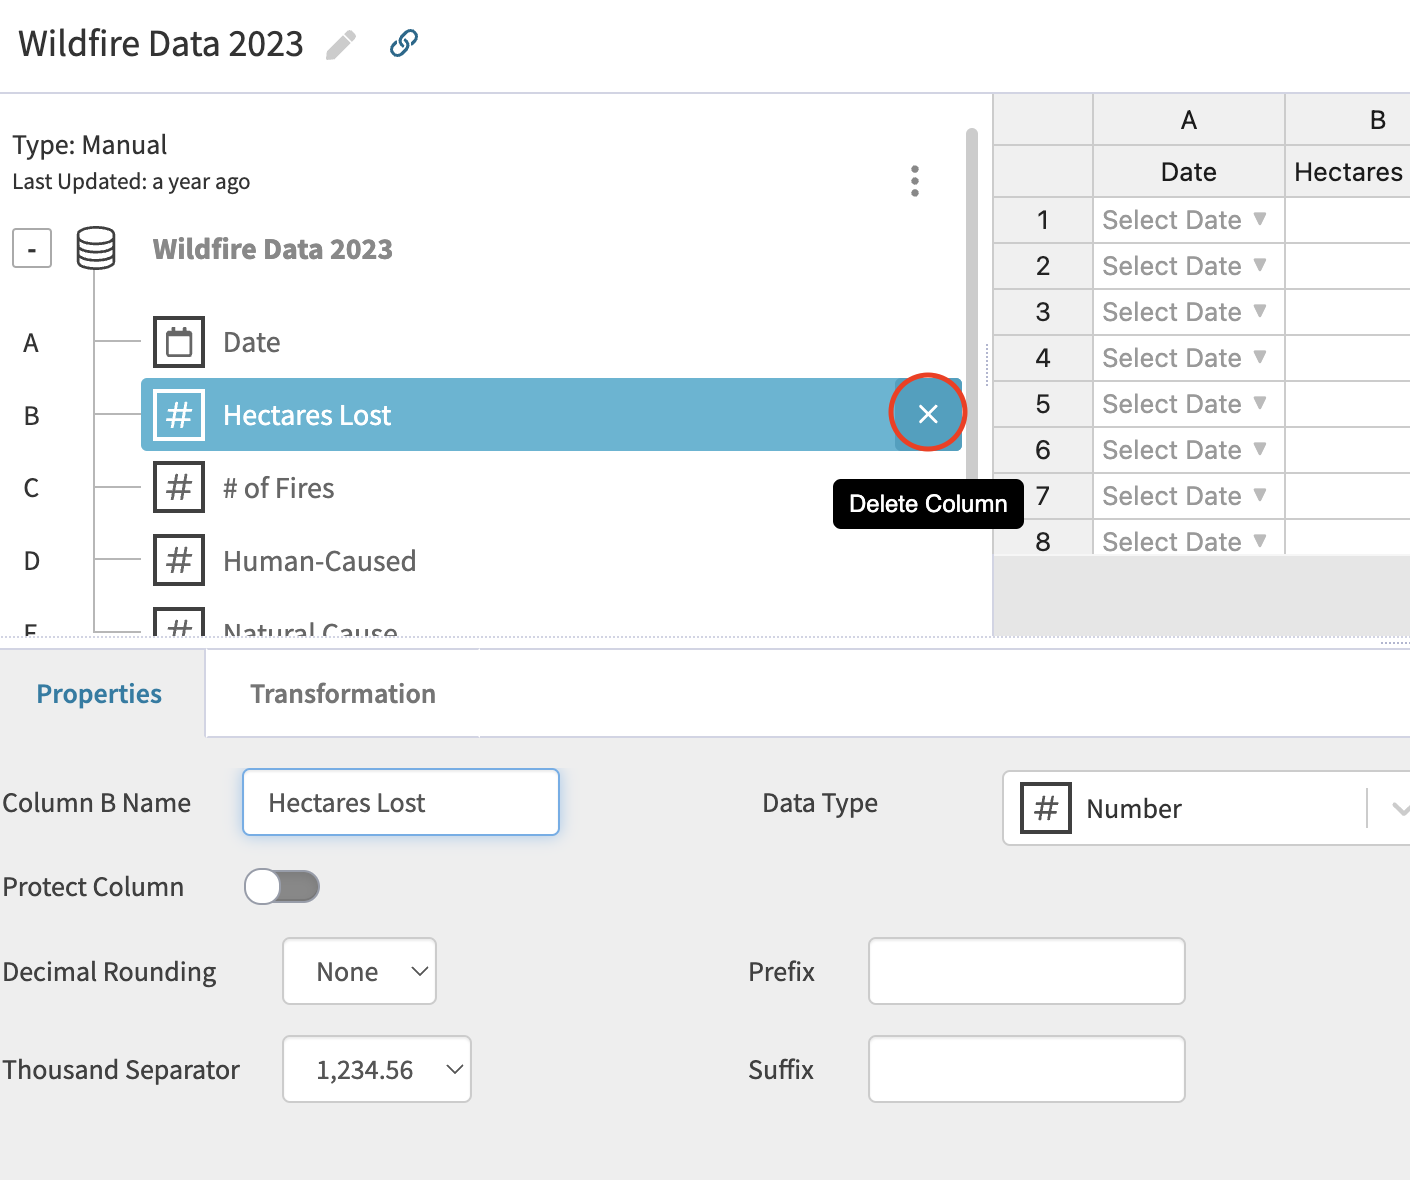Image resolution: width=1410 pixels, height=1180 pixels.
Task: Edit the Column B Name field
Action: pos(400,802)
